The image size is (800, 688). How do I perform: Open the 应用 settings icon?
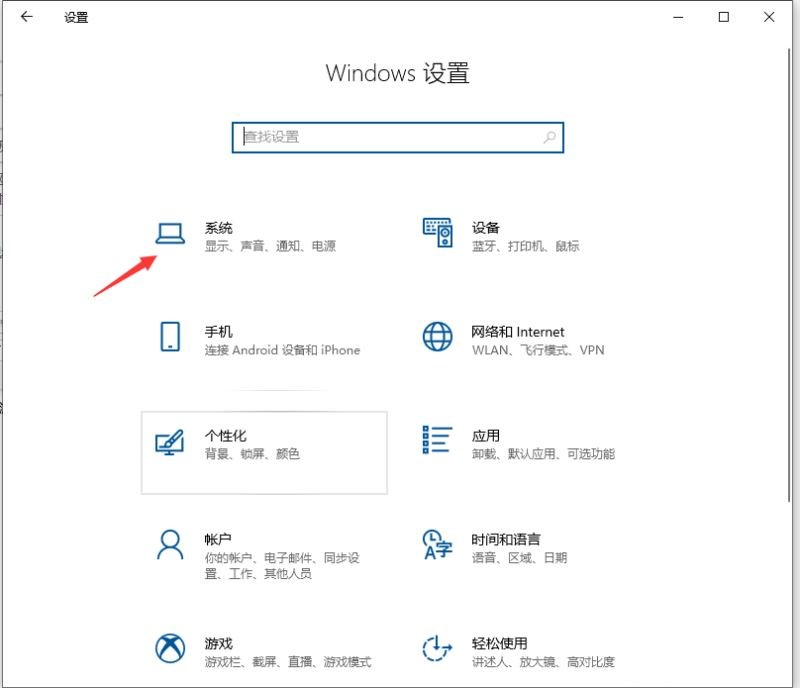pos(437,441)
